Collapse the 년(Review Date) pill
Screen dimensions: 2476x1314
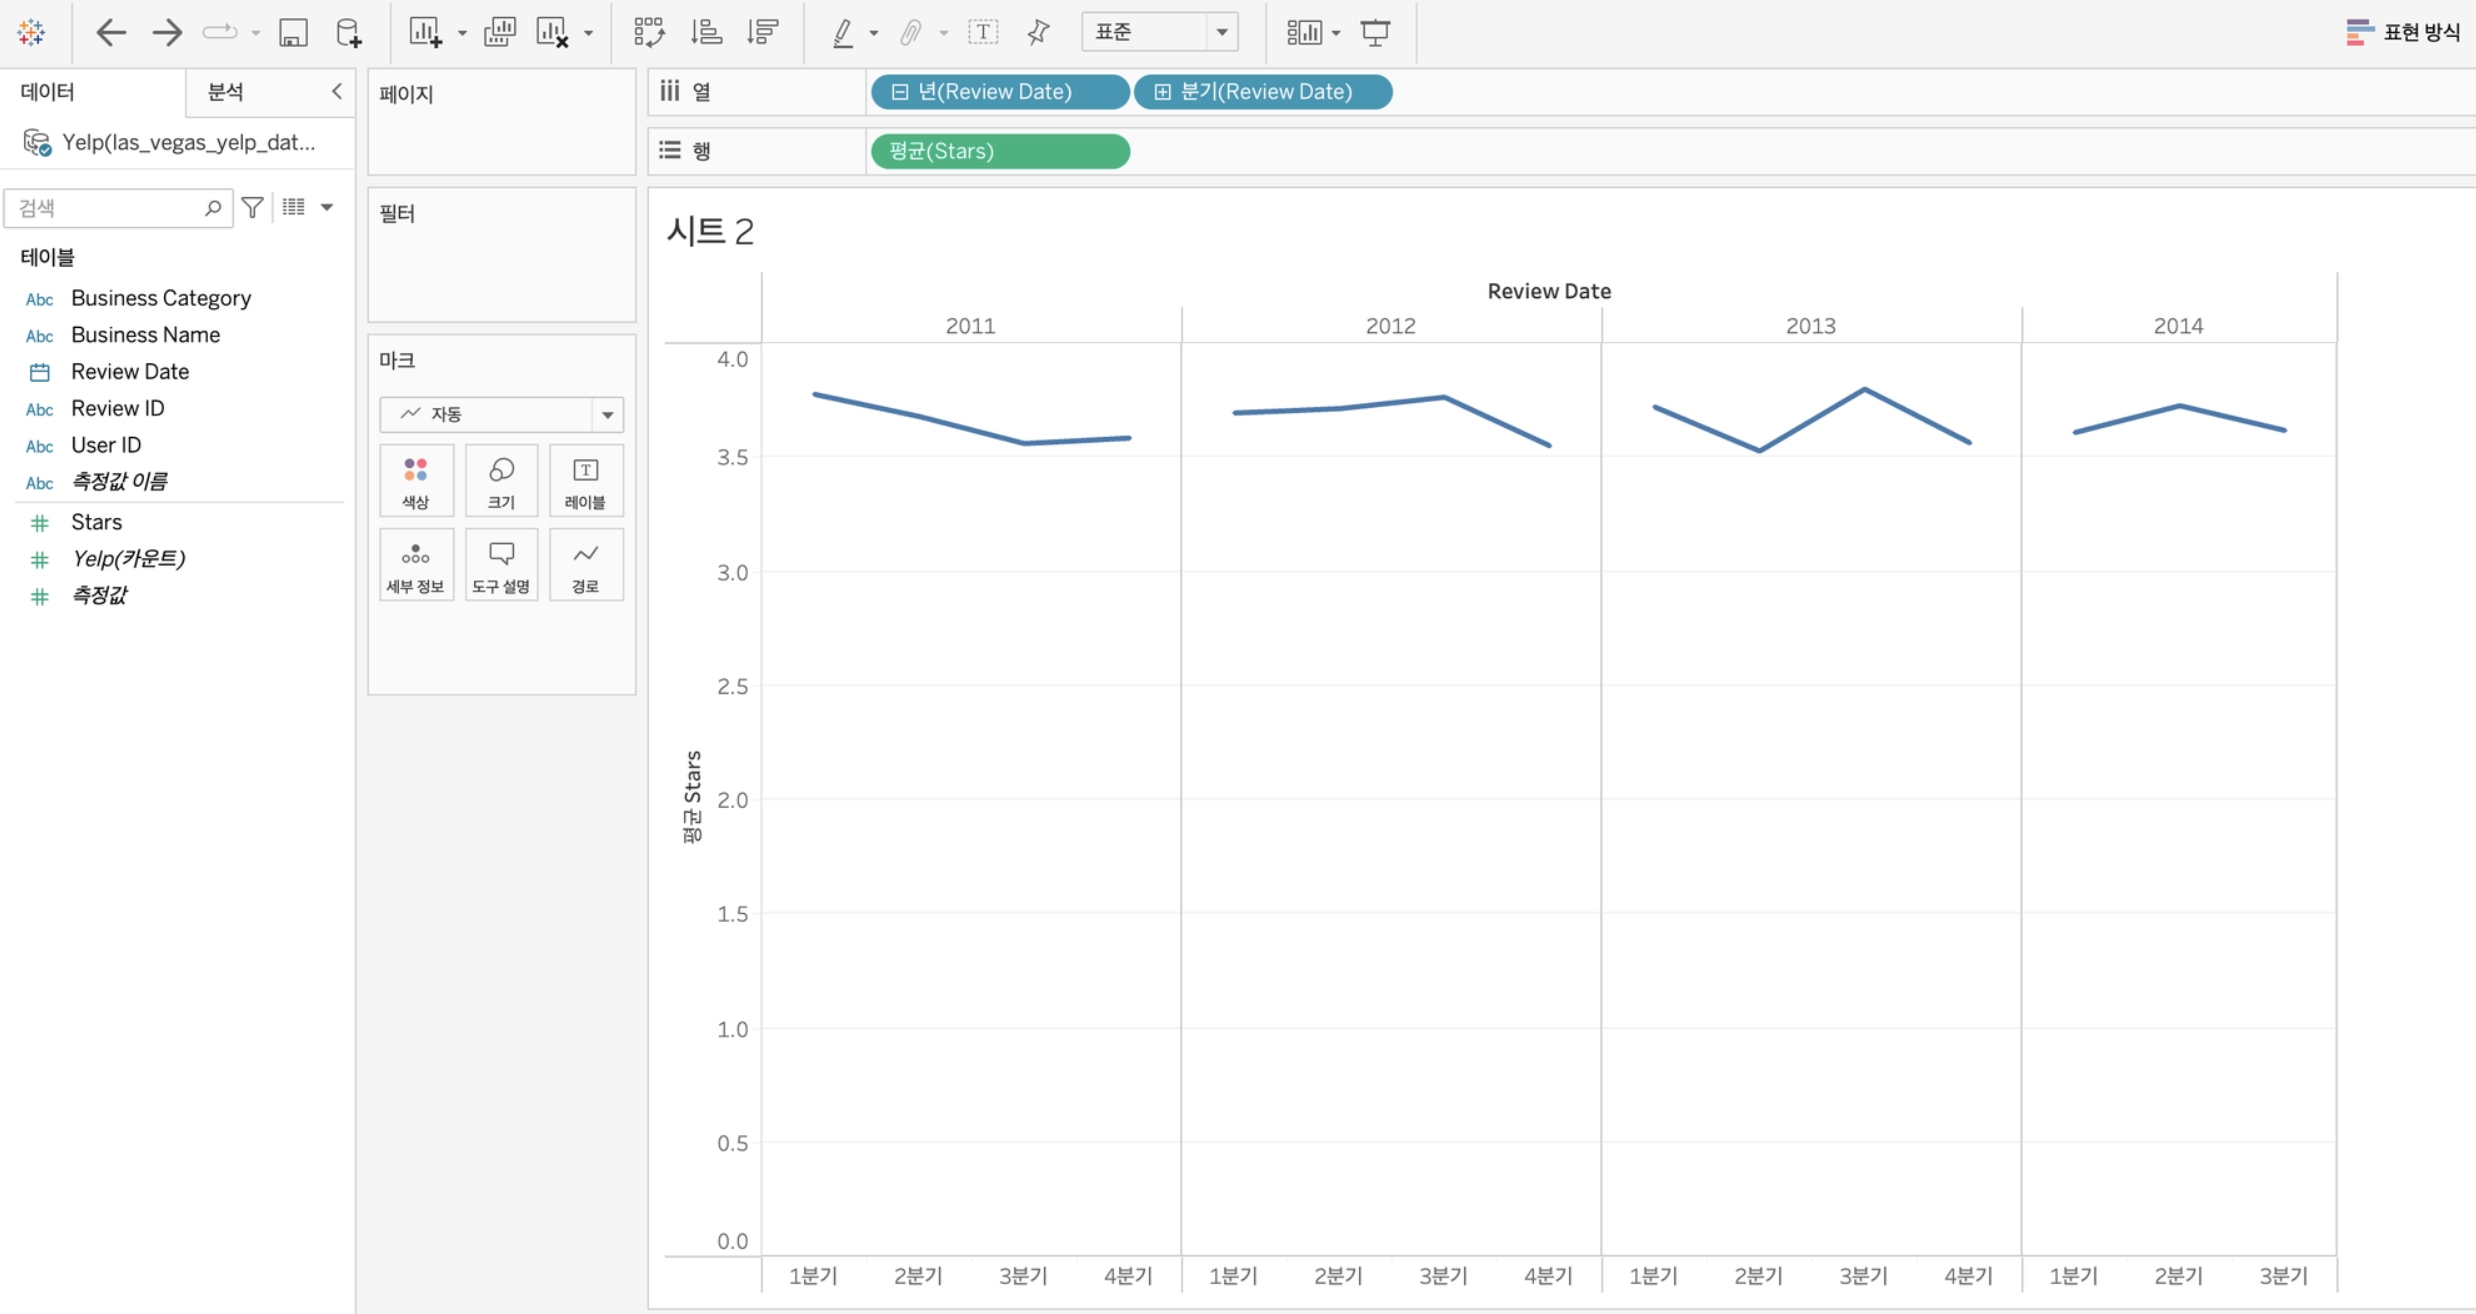900,92
